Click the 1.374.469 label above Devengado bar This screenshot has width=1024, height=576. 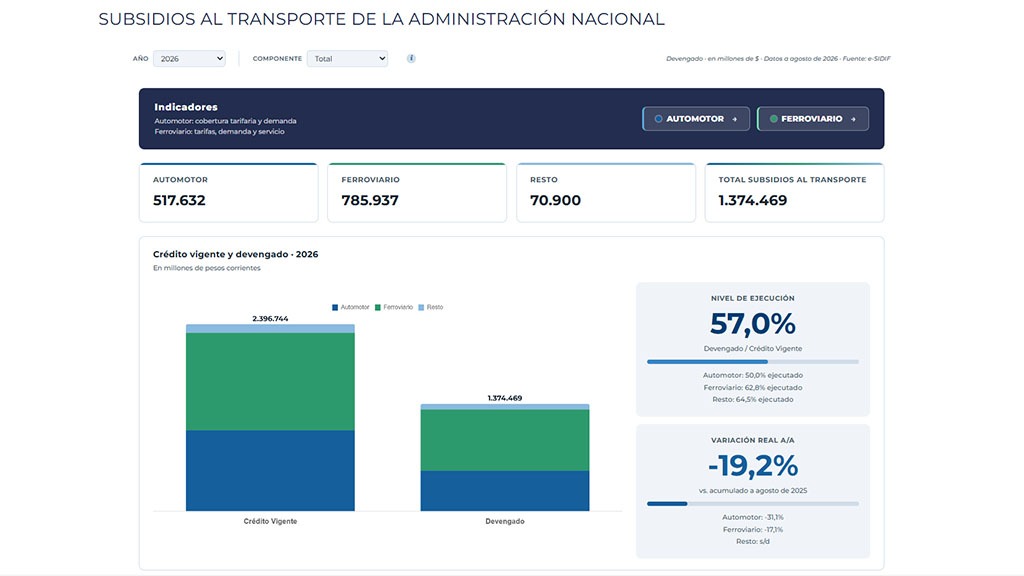tap(505, 398)
